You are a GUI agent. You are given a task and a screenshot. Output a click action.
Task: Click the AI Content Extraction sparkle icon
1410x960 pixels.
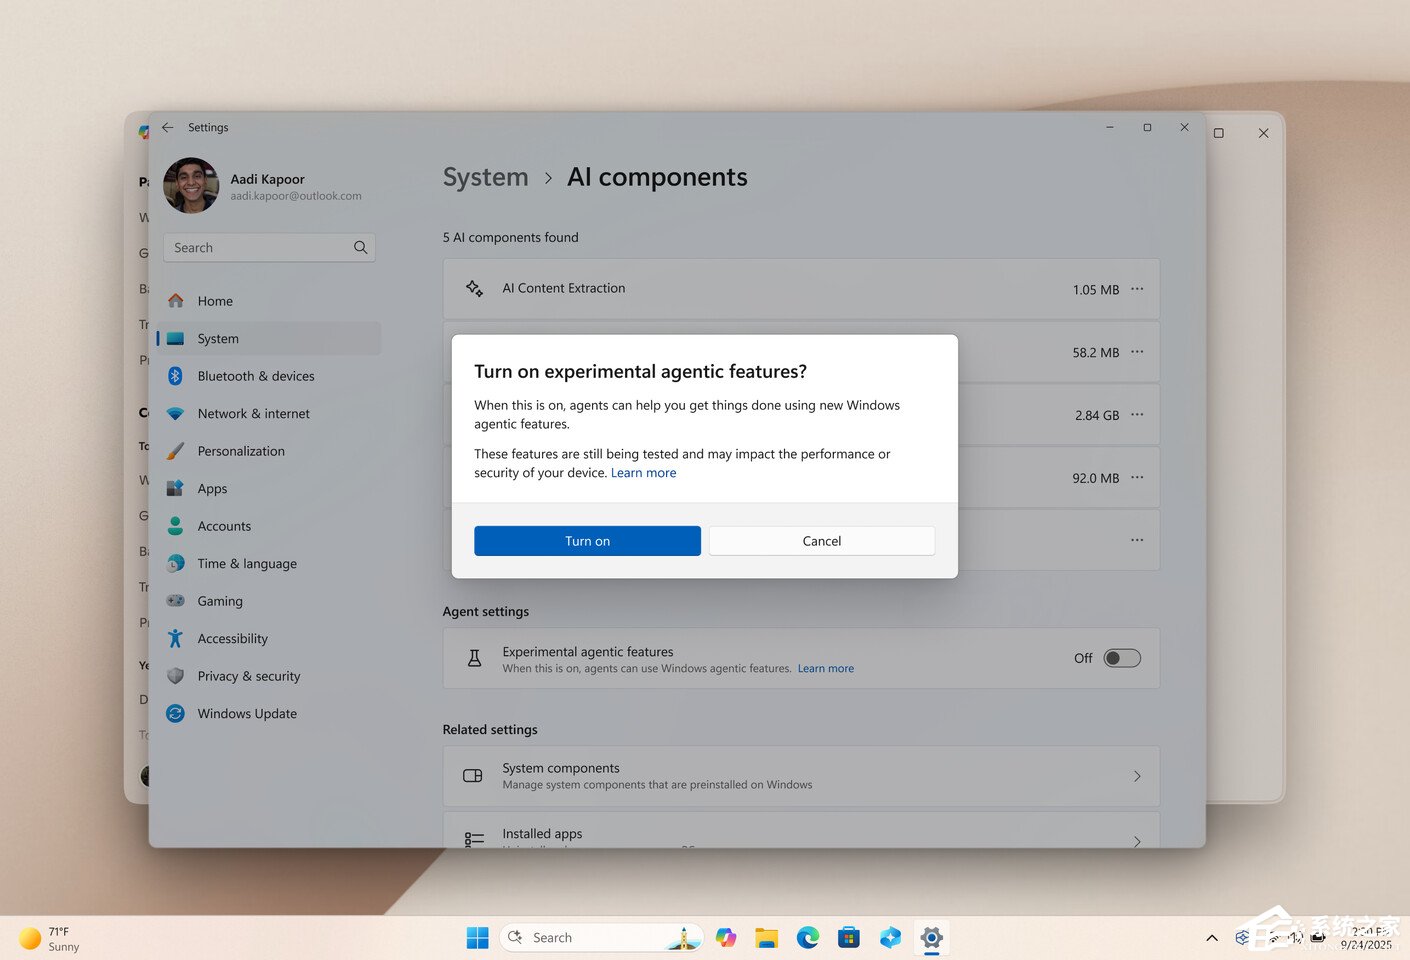pyautogui.click(x=474, y=288)
